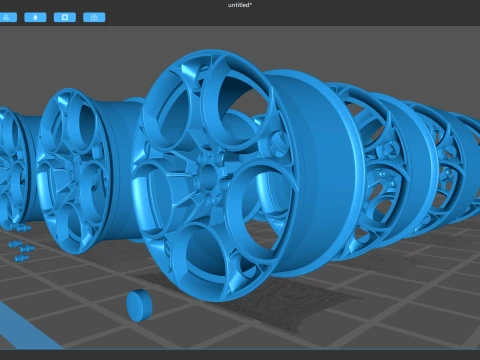This screenshot has height=360, width=480.
Task: Click the toolbar button with the square icon
Action: pos(65,17)
